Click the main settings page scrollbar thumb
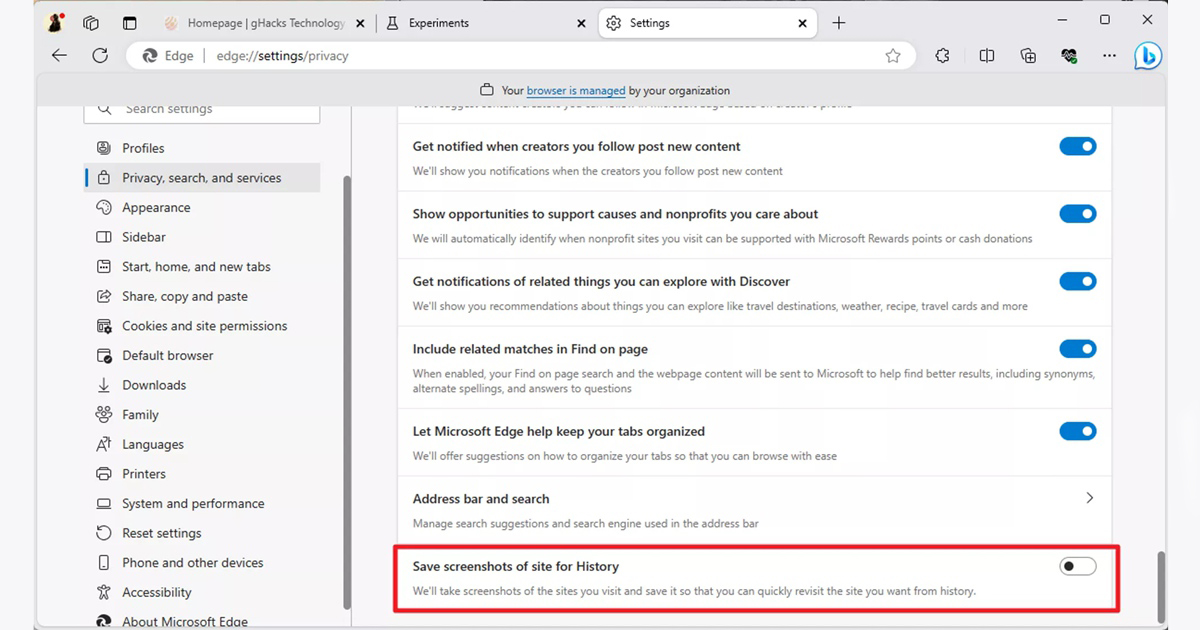The height and width of the screenshot is (630, 1200). (x=1161, y=585)
